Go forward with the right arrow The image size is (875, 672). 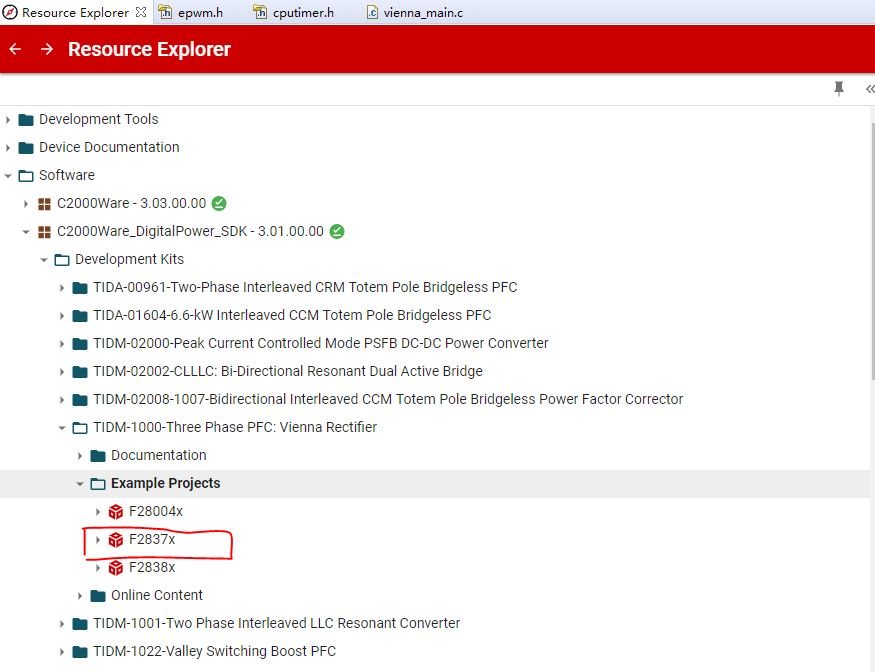click(47, 49)
